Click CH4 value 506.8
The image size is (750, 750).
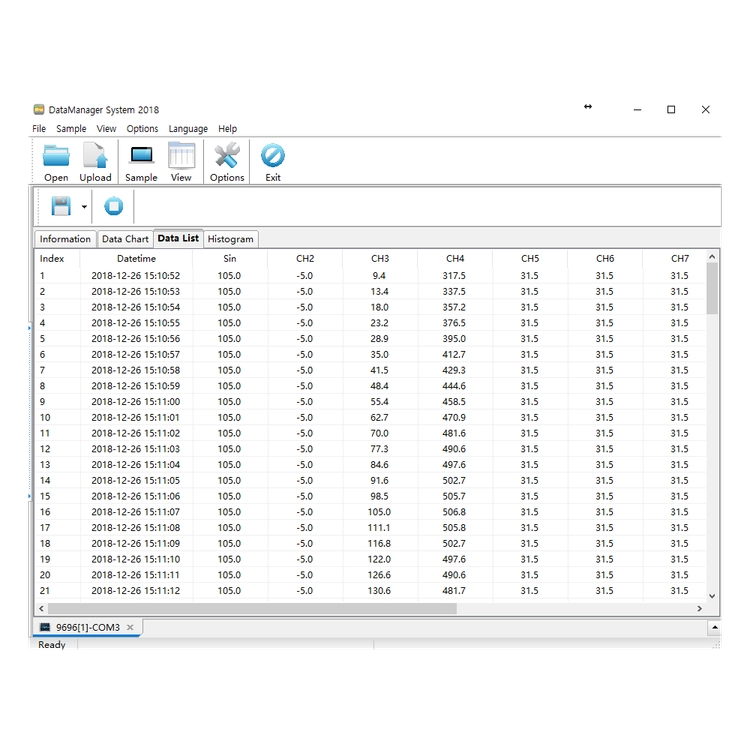[x=454, y=512]
